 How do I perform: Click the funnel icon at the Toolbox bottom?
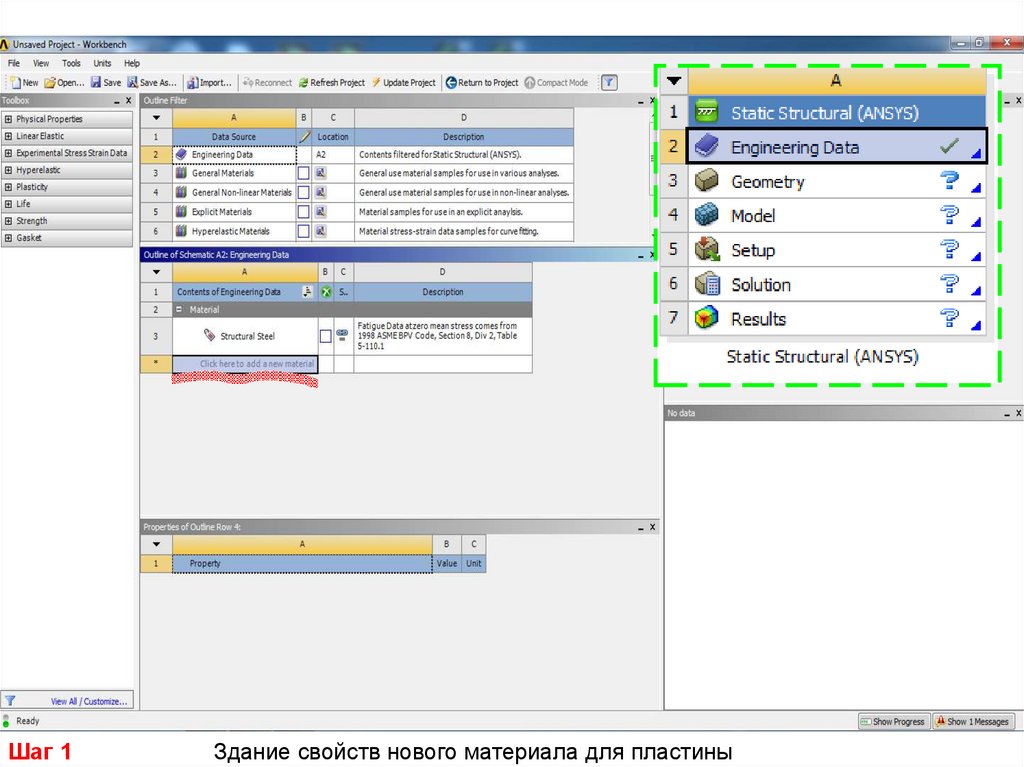(10, 700)
